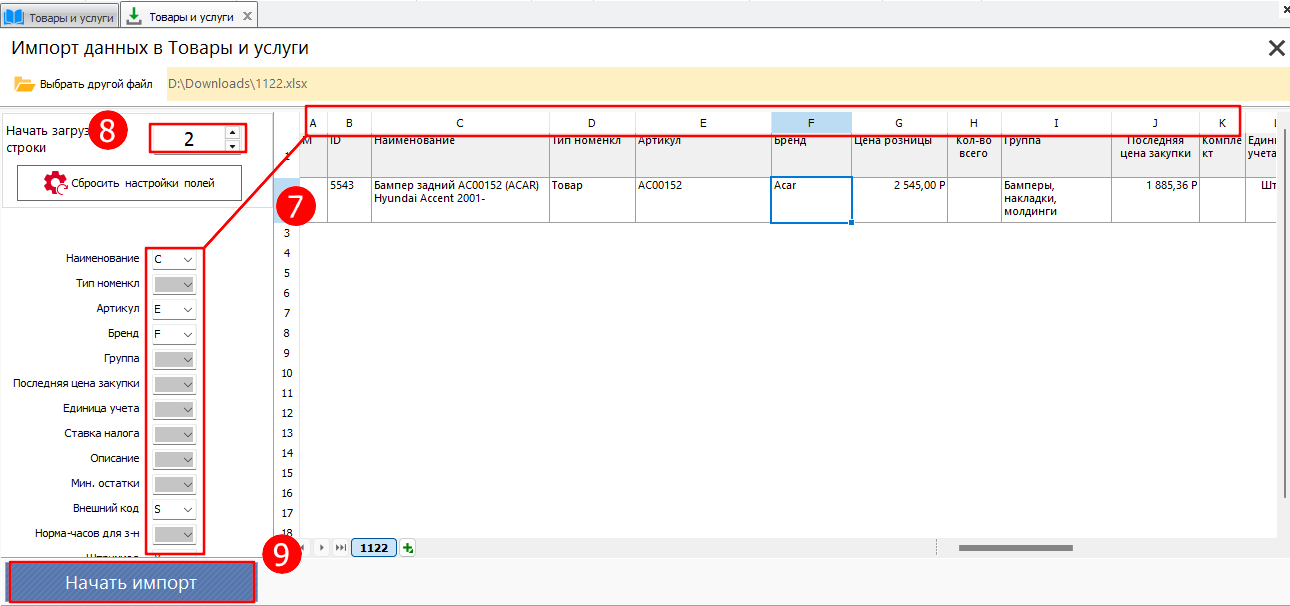Open the Группа column dropdown
This screenshot has height=606, width=1290.
point(188,359)
